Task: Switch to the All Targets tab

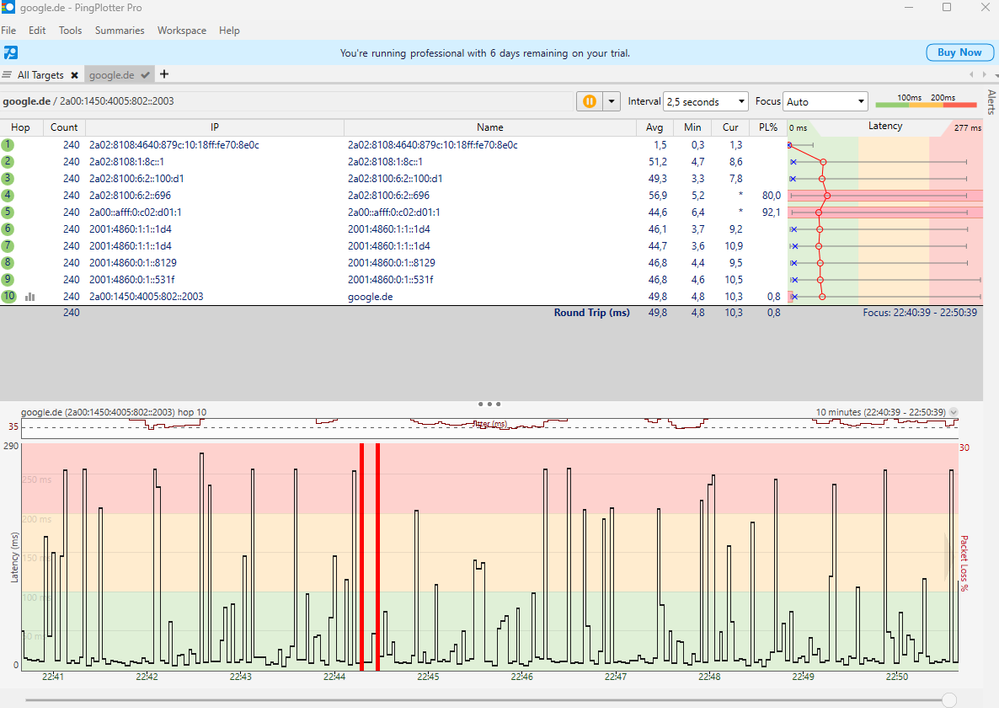Action: pos(40,75)
